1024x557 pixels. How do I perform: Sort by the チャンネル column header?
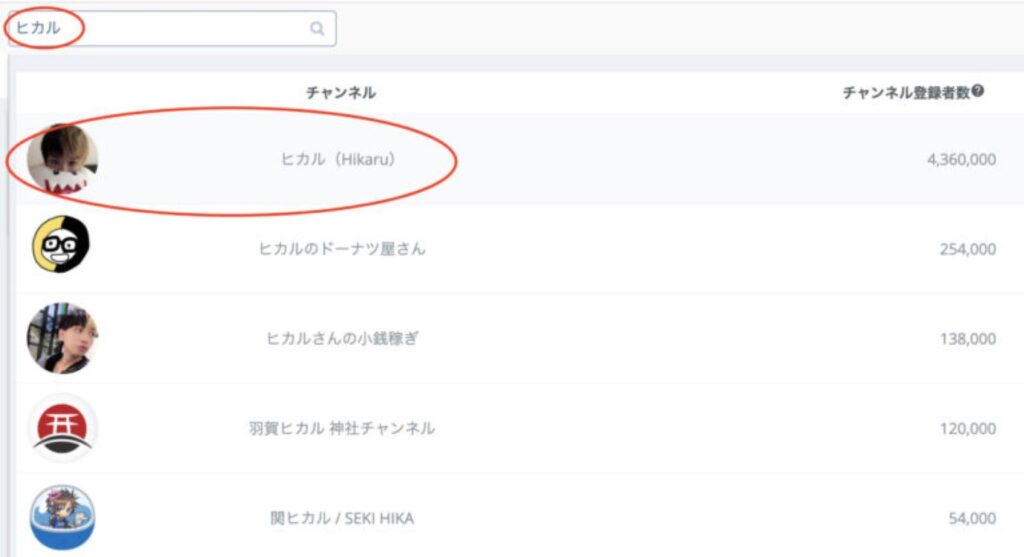[x=341, y=93]
